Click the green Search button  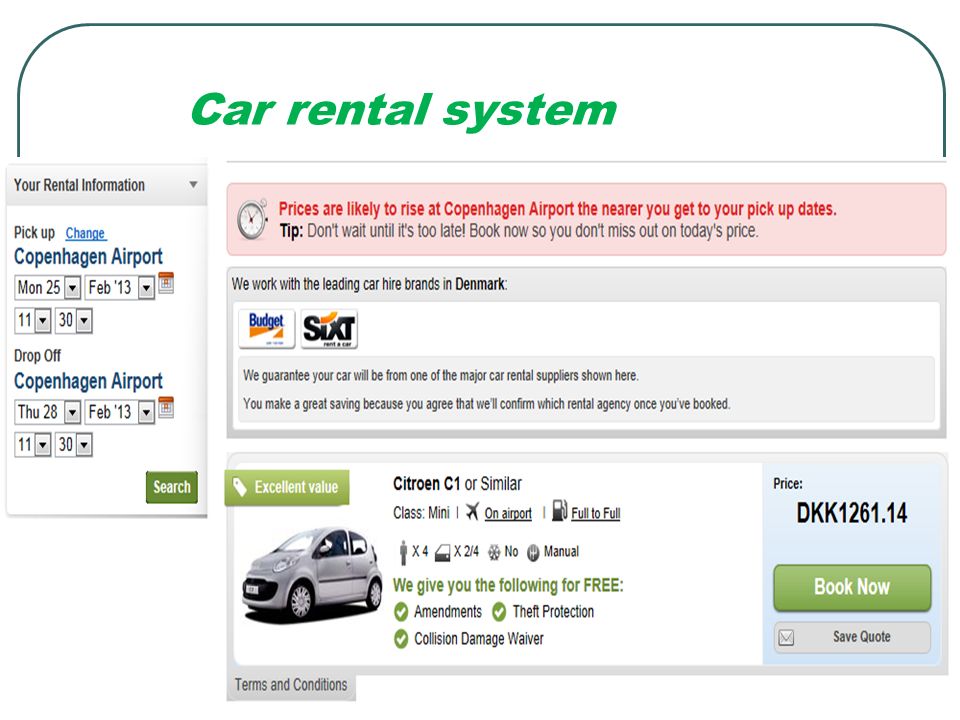click(x=172, y=487)
